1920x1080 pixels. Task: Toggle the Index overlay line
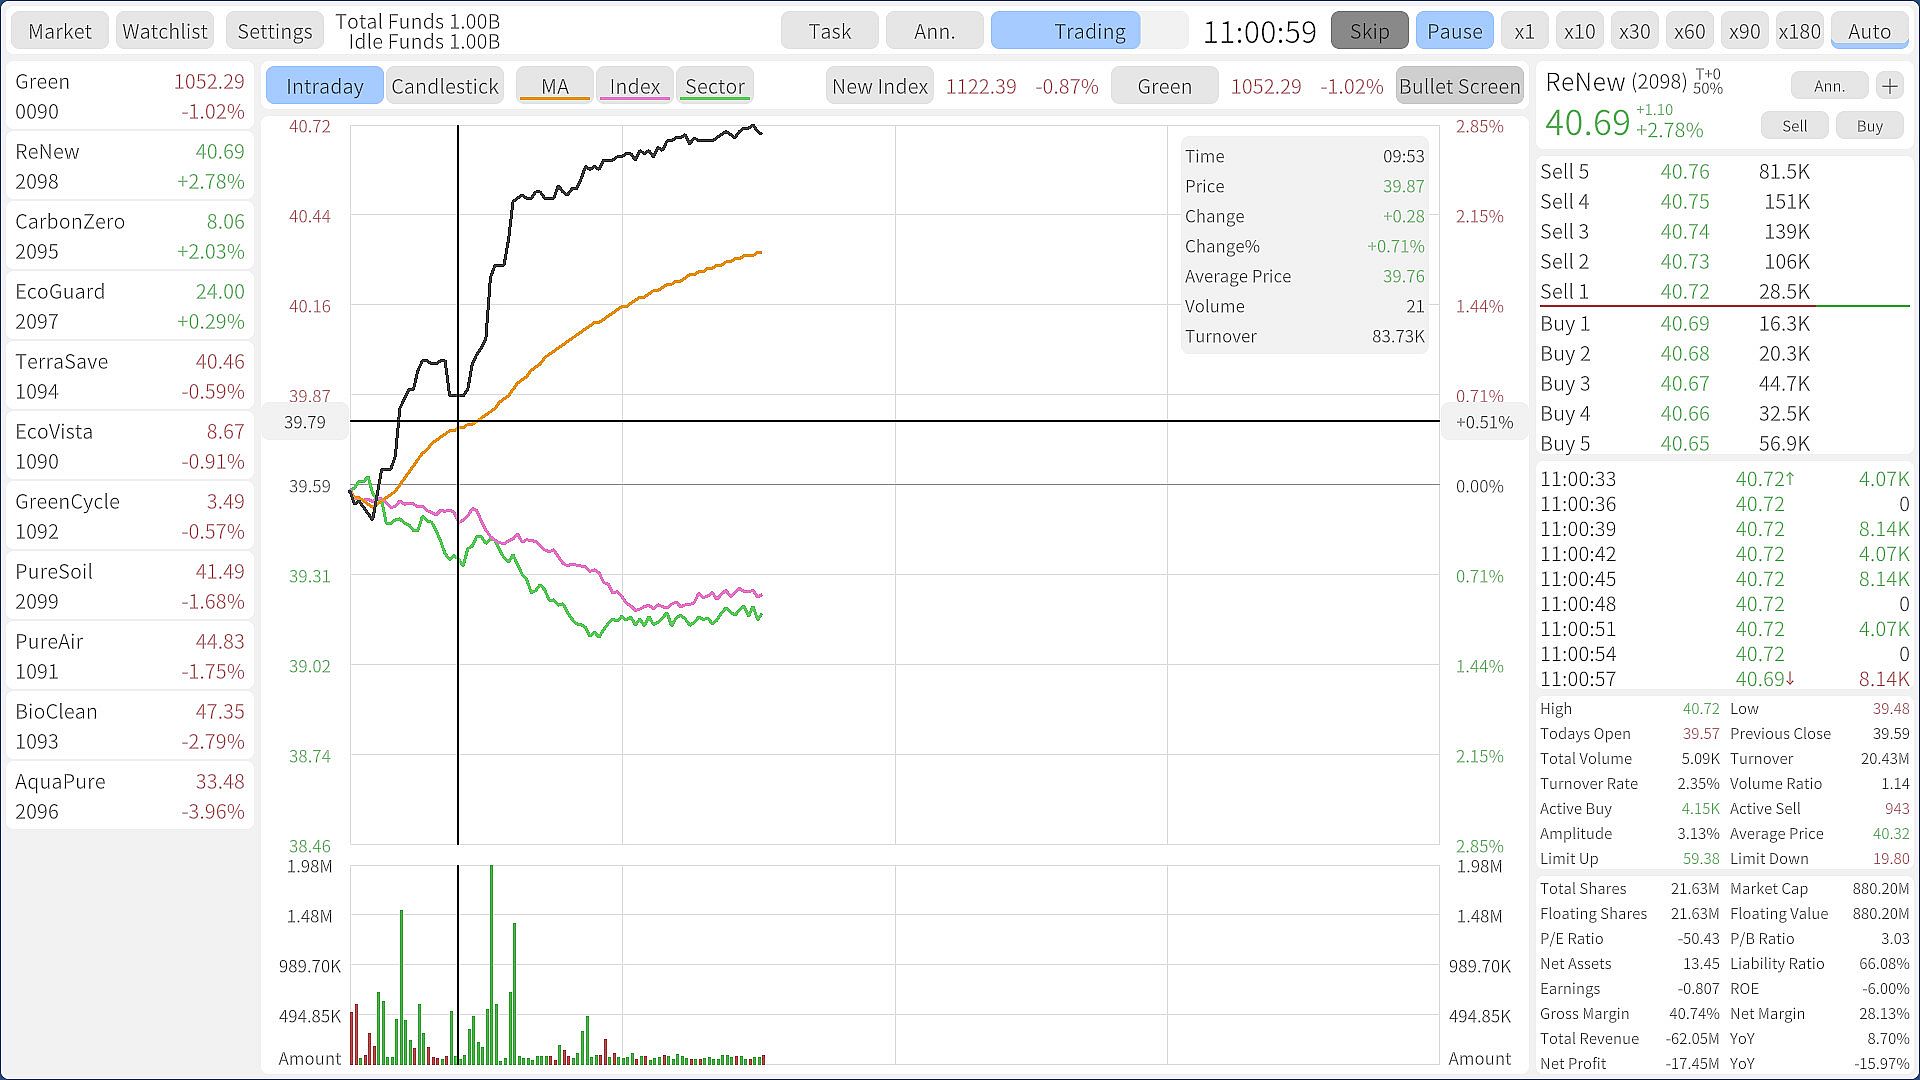(635, 86)
